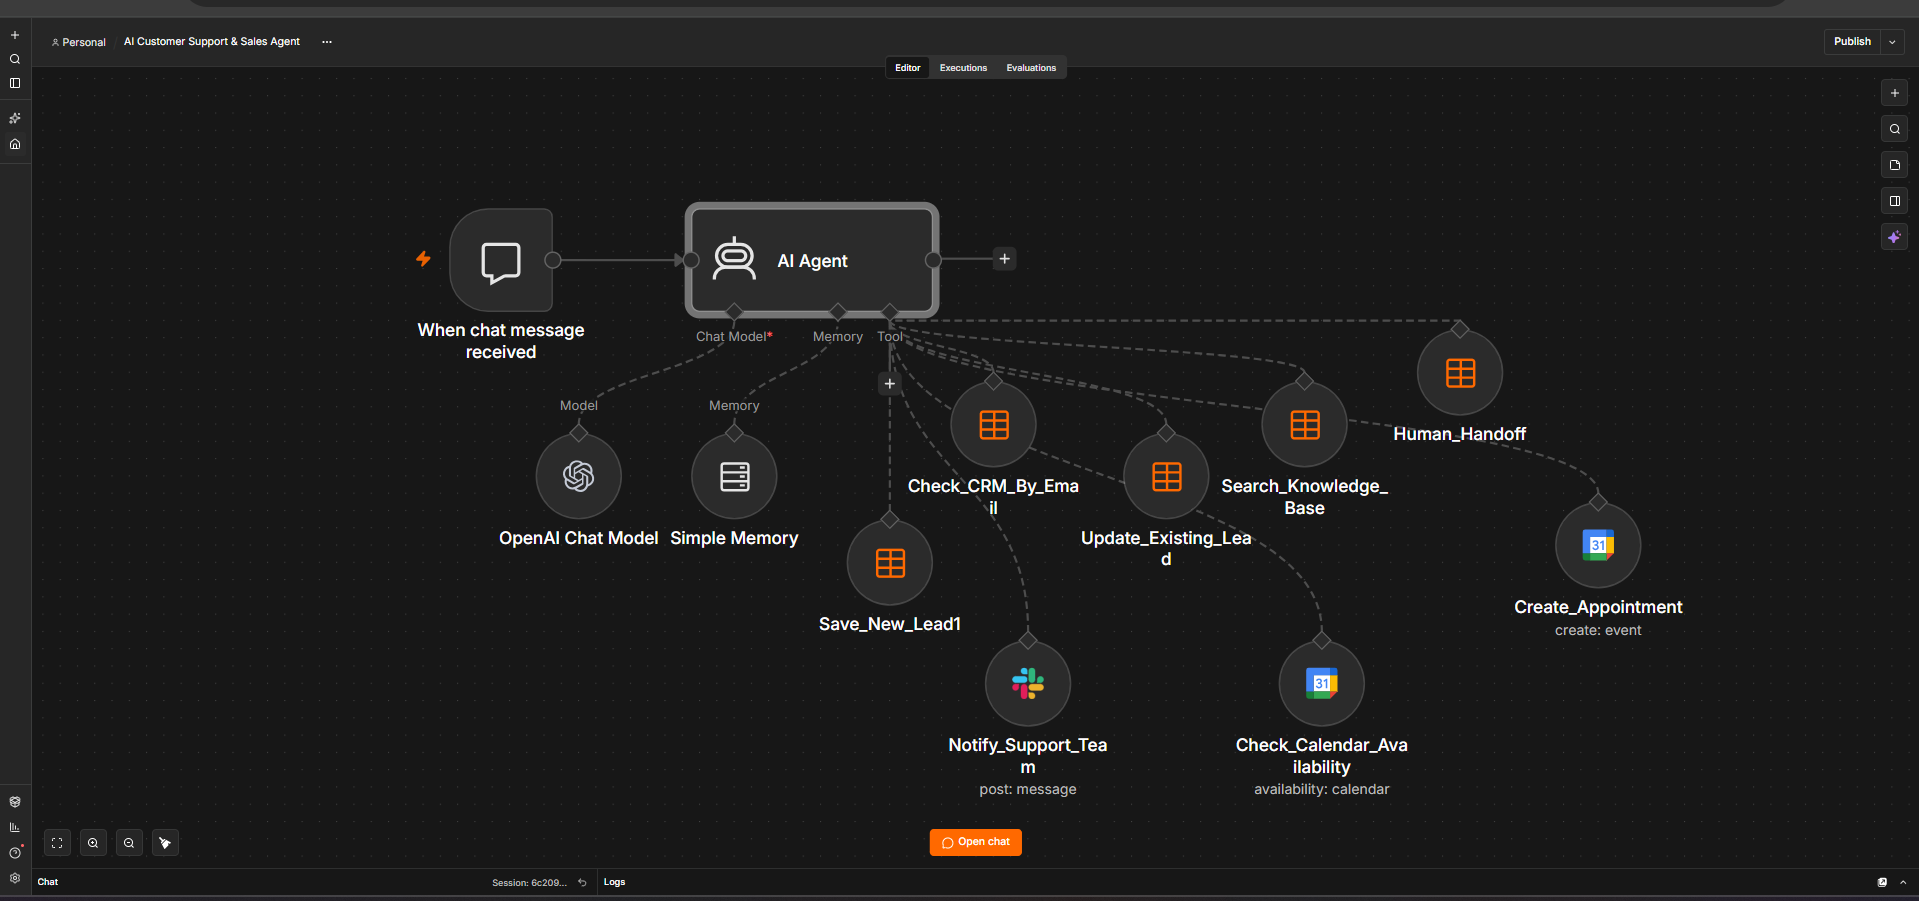Screen dimensions: 1919x901
Task: Select the AI Agent node
Action: point(812,260)
